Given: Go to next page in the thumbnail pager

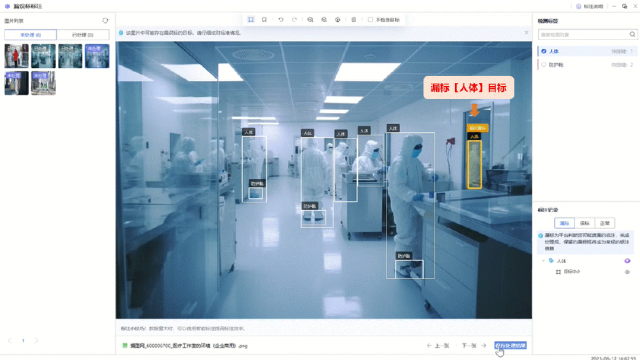Looking at the screenshot, I should 36,340.
